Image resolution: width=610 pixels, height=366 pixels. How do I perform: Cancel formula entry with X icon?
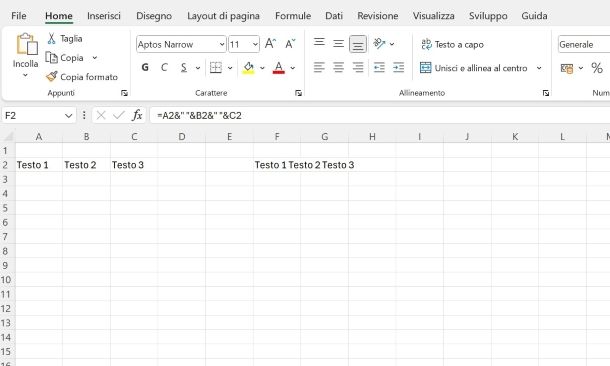pyautogui.click(x=101, y=116)
